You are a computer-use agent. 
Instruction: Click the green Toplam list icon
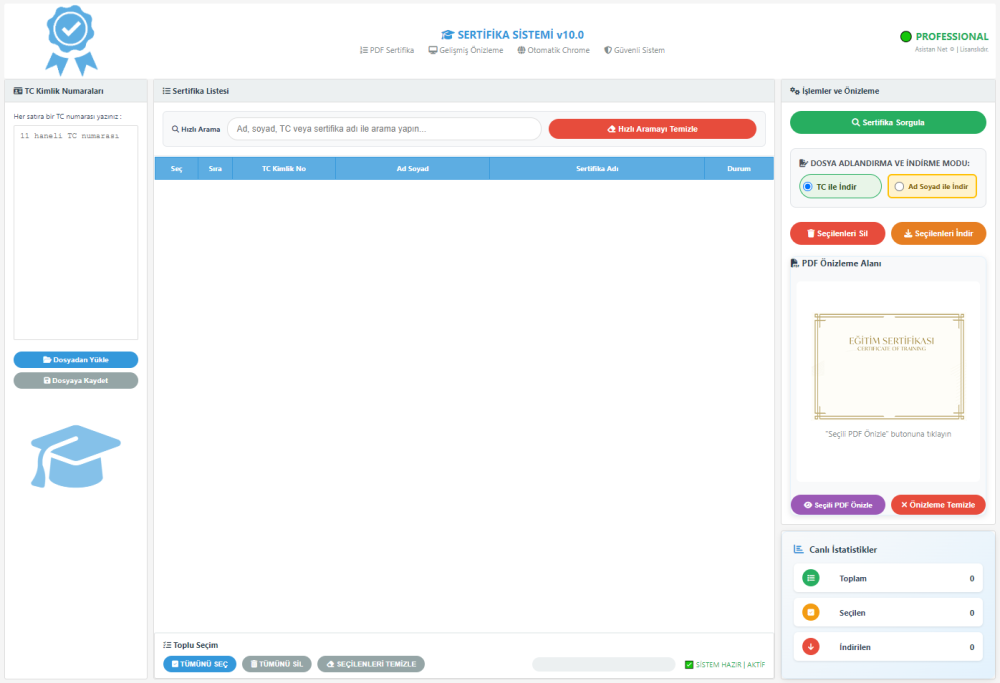[x=811, y=578]
